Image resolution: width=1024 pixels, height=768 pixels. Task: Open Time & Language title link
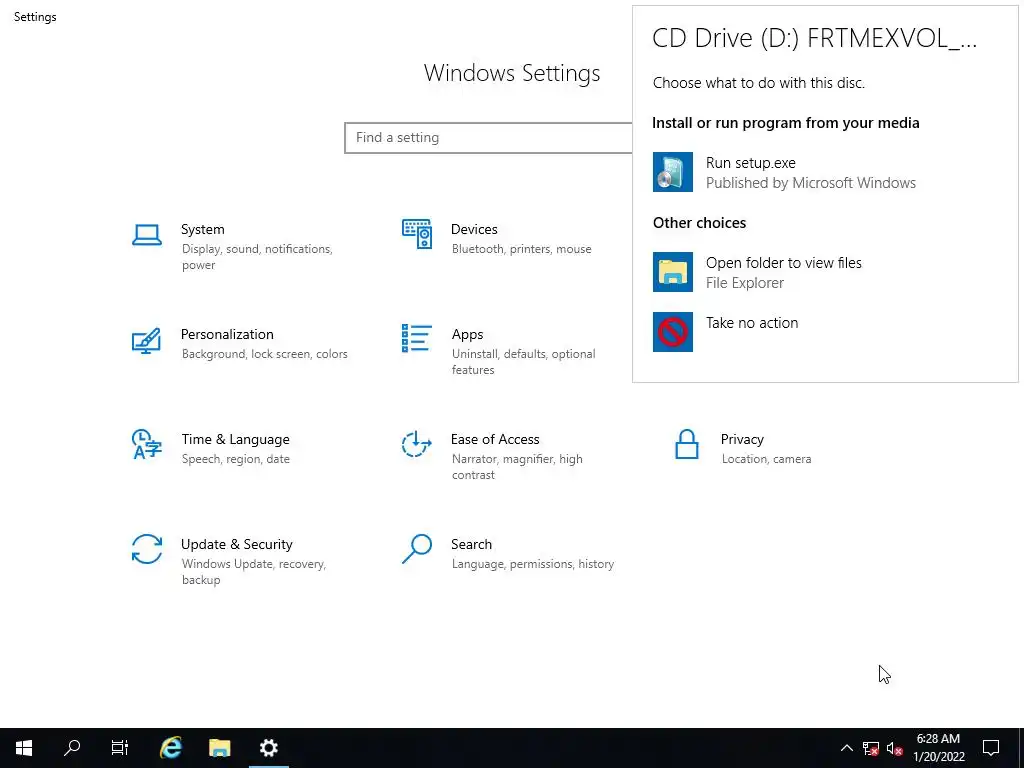(x=236, y=440)
